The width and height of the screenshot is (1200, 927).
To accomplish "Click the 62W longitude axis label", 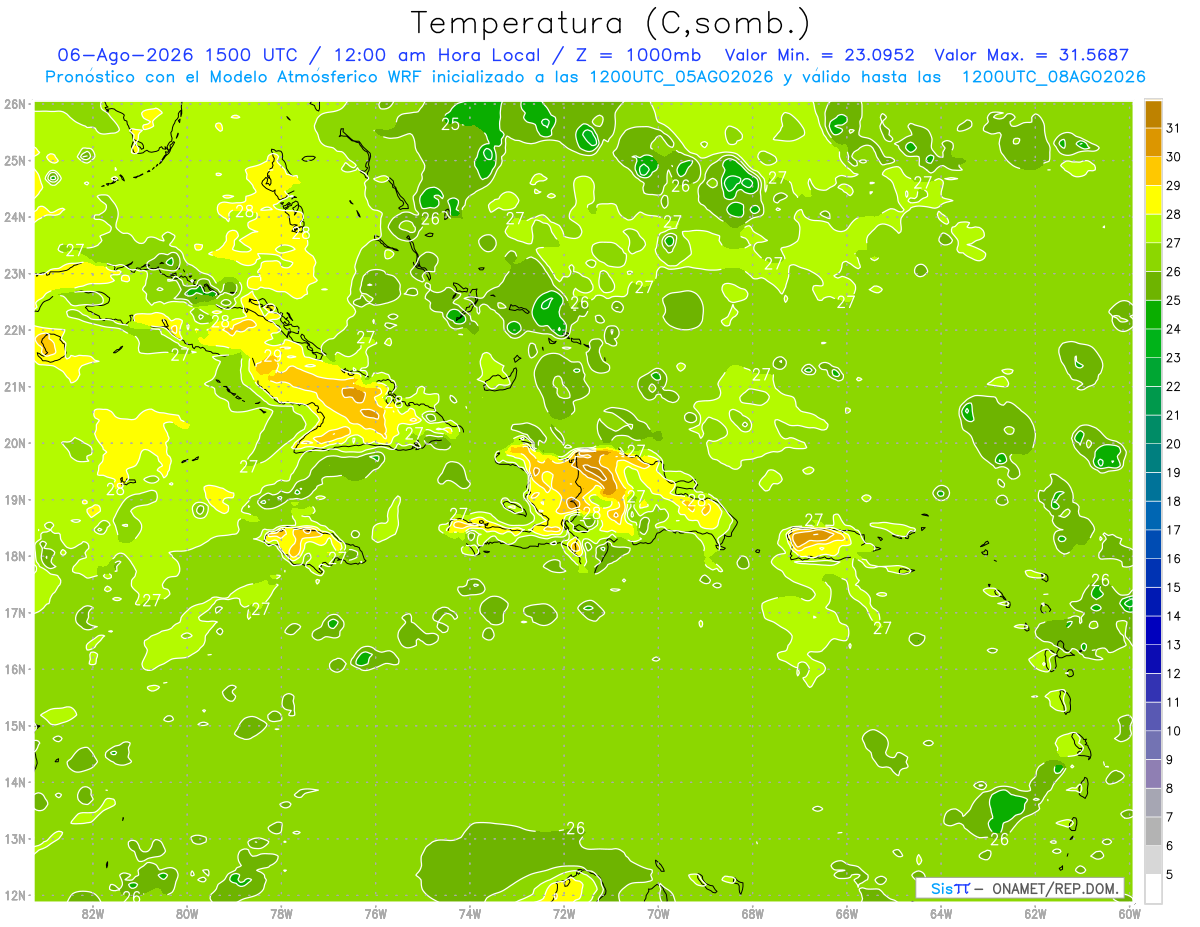I will (1036, 913).
